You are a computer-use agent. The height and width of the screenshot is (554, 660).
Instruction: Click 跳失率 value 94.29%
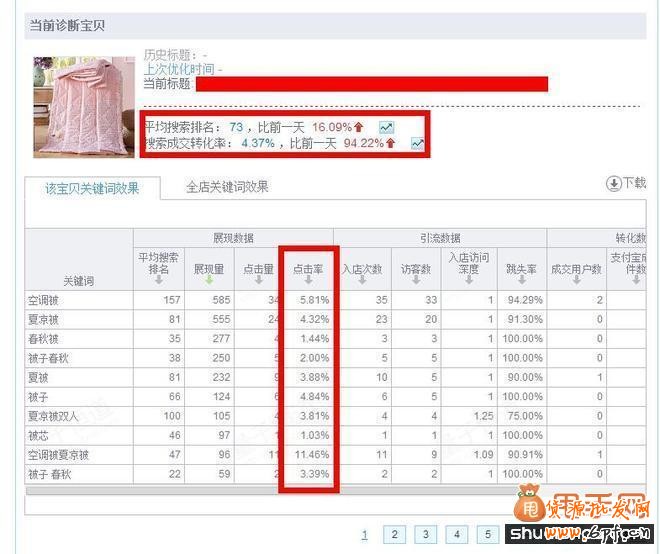point(525,300)
